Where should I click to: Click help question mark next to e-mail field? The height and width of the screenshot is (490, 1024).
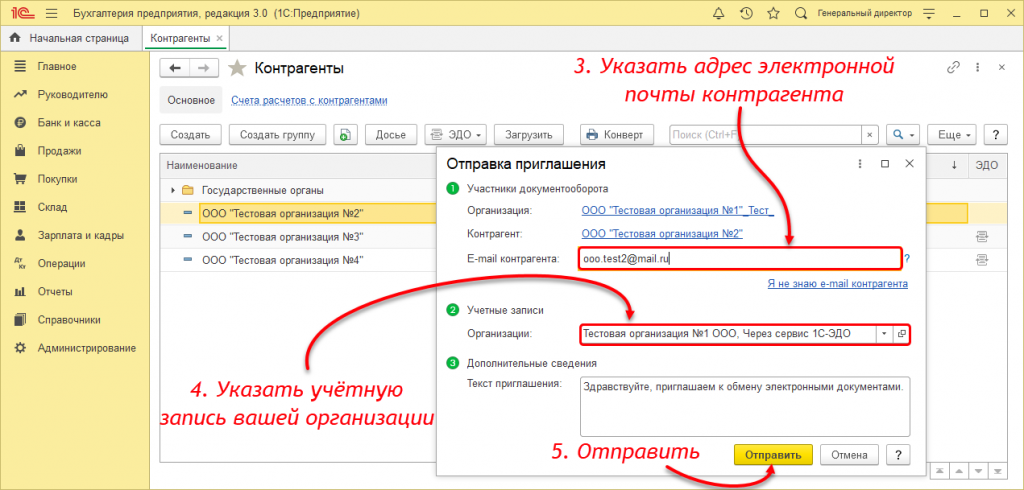pyautogui.click(x=908, y=259)
